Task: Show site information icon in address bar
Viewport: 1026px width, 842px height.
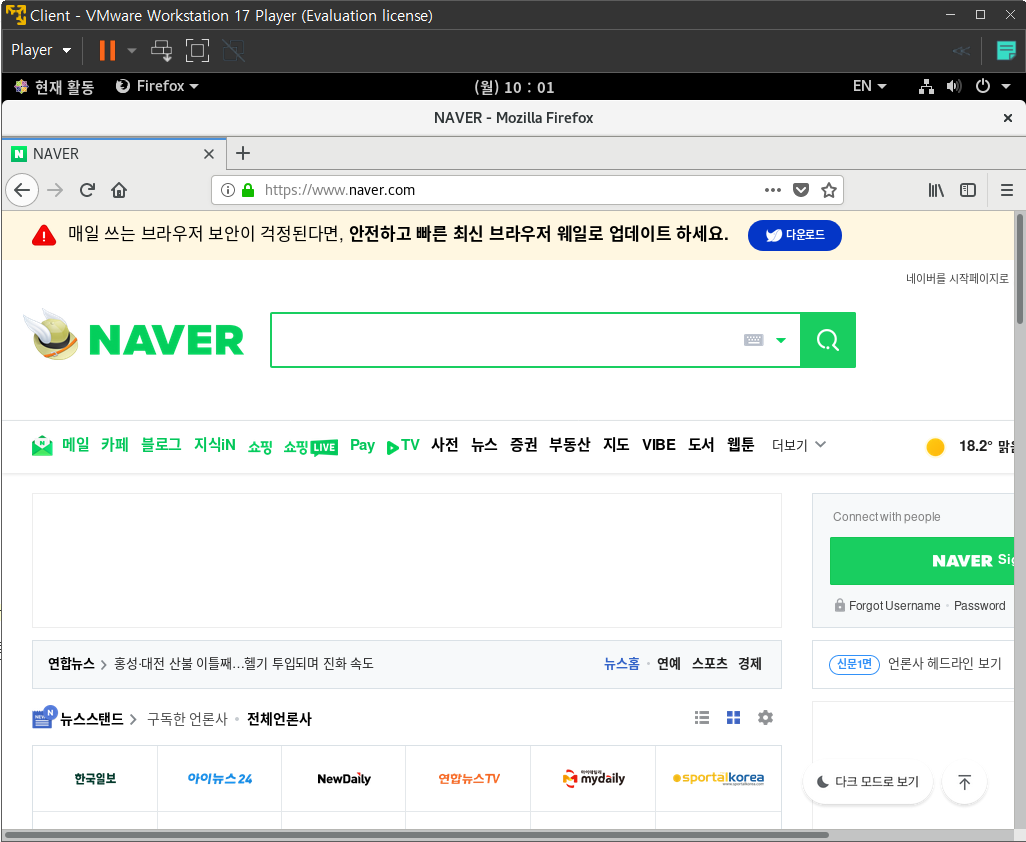Action: click(228, 190)
